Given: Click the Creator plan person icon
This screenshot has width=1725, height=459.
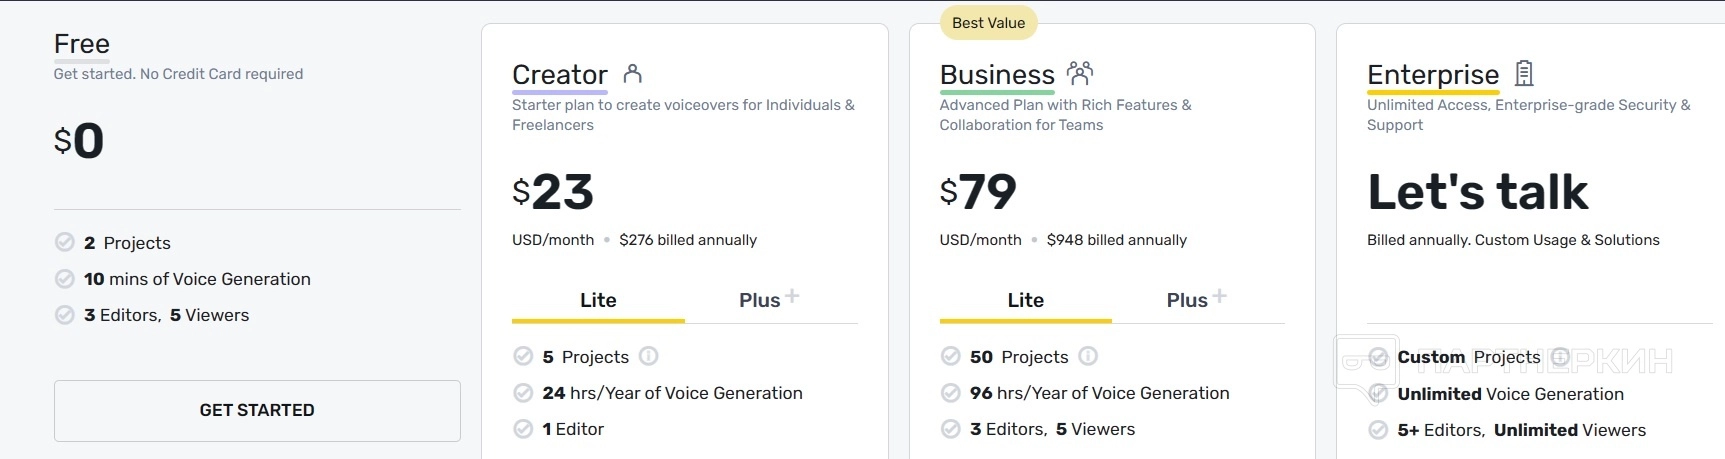Looking at the screenshot, I should 632,73.
